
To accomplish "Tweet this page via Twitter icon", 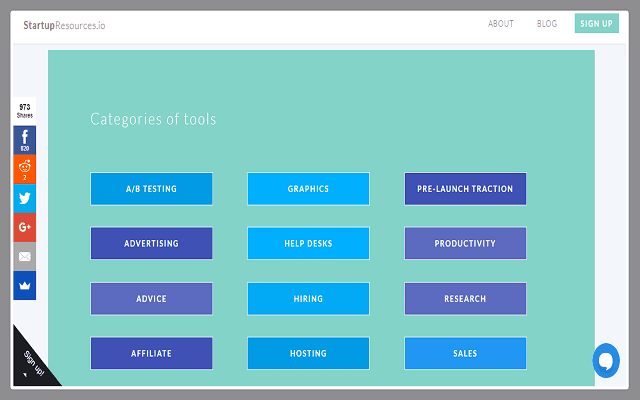I will [24, 198].
